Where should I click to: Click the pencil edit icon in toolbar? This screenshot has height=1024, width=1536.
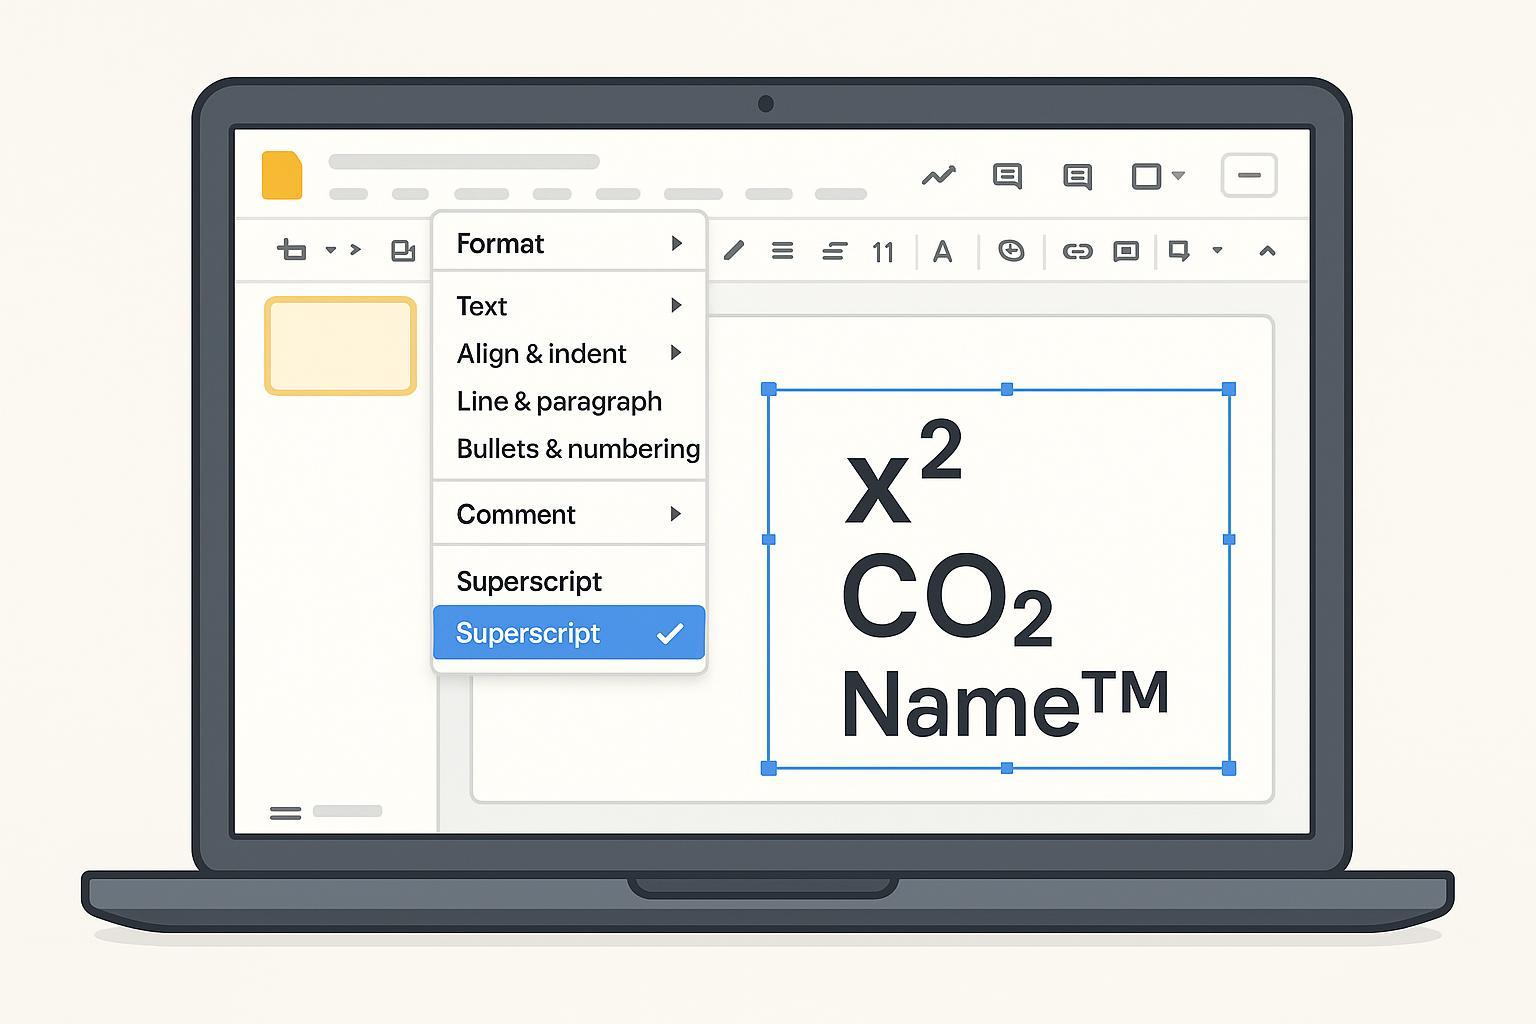[734, 250]
